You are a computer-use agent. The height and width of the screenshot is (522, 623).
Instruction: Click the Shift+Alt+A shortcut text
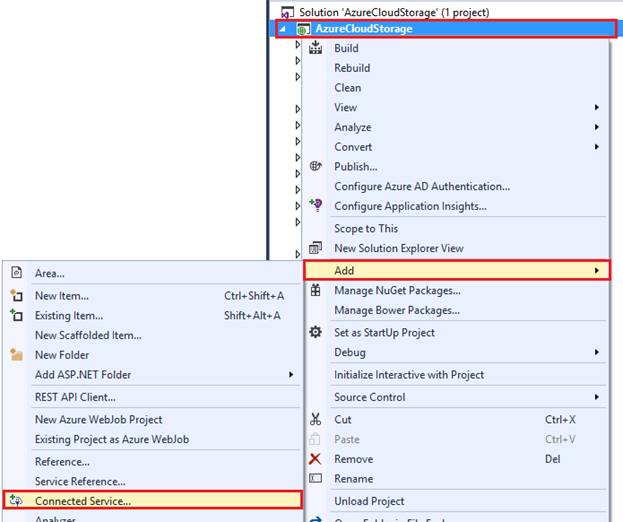[252, 315]
